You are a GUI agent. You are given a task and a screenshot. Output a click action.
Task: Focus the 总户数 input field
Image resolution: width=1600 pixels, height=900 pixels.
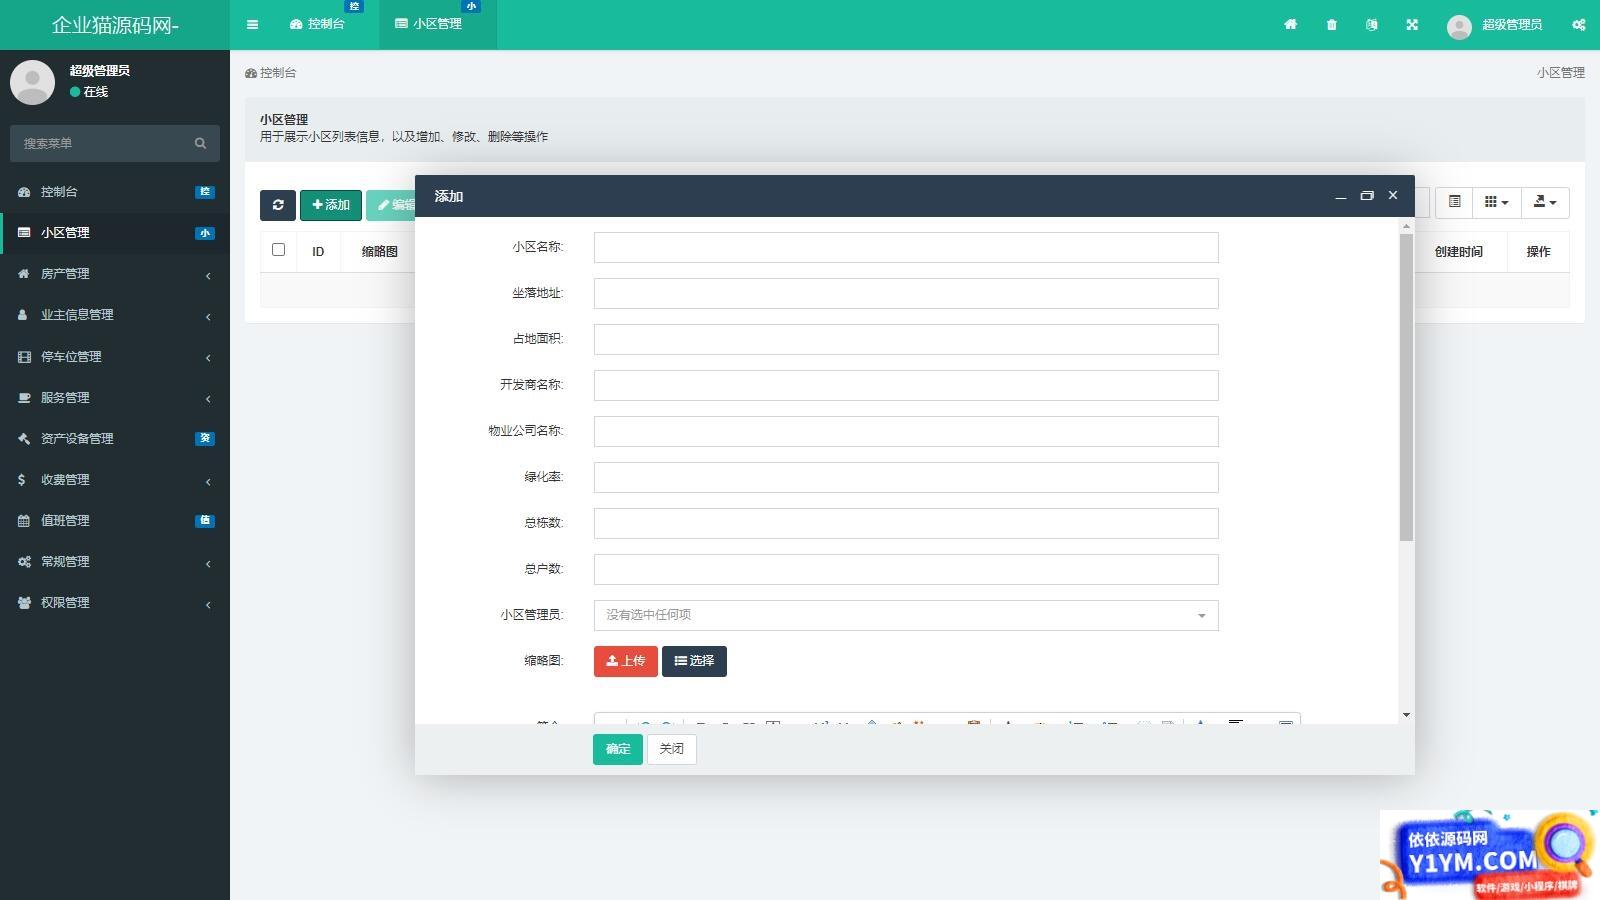906,569
